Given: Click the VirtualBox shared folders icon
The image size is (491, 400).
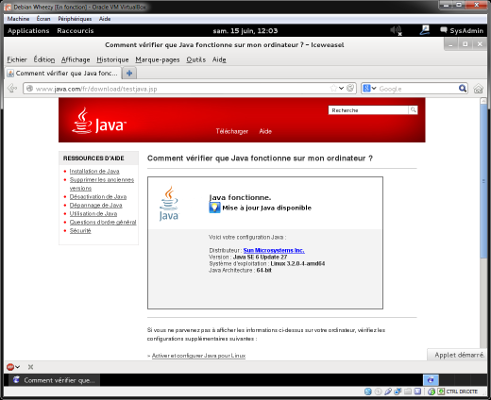Looking at the screenshot, I should (x=408, y=391).
